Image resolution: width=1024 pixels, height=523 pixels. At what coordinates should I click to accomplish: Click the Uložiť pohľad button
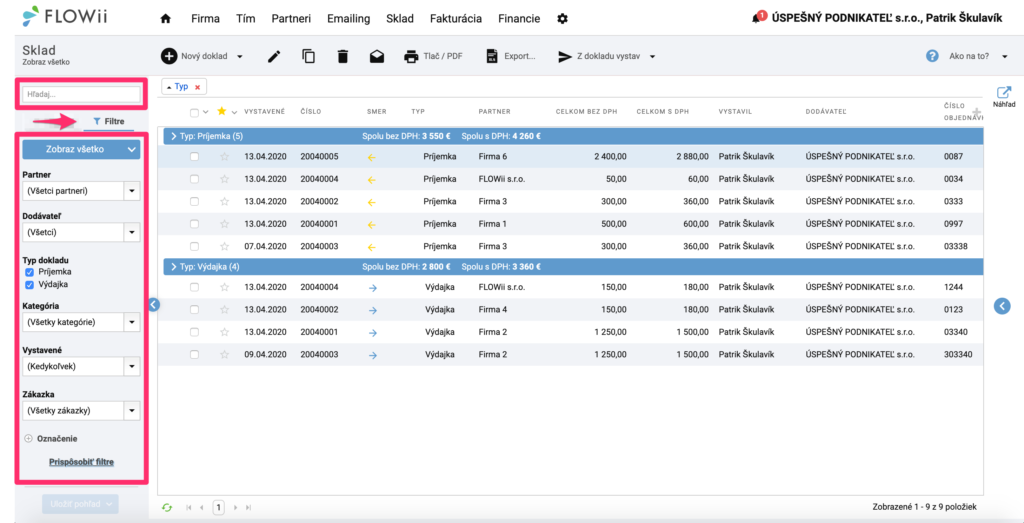coord(81,503)
